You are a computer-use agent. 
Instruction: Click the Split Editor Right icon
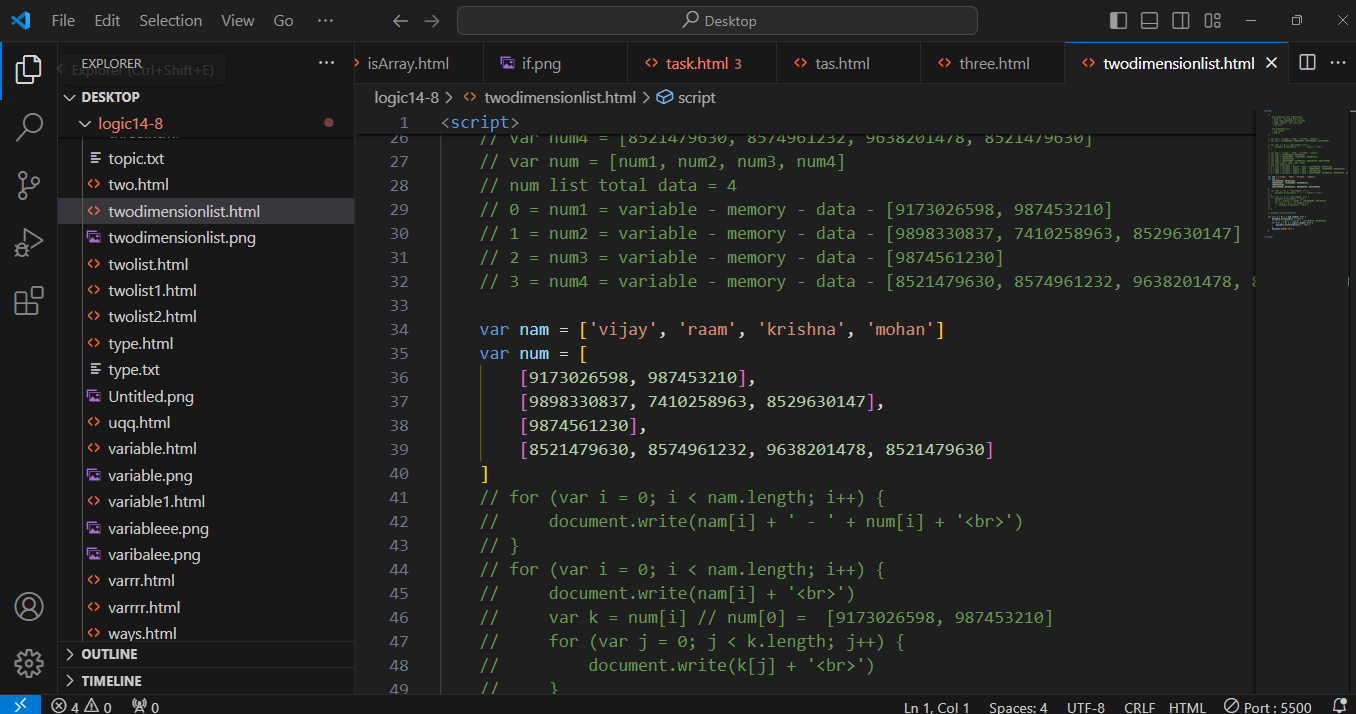point(1307,63)
